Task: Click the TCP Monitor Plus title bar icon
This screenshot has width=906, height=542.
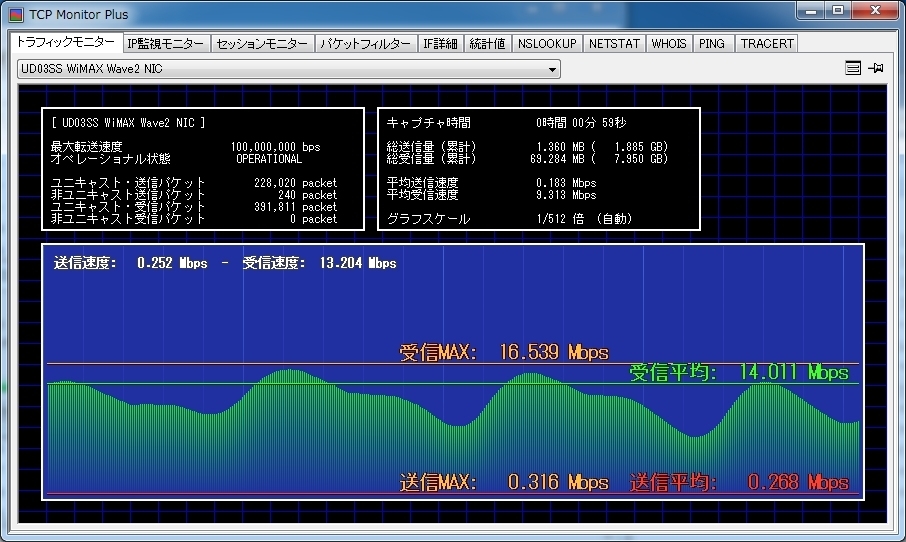Action: click(16, 15)
